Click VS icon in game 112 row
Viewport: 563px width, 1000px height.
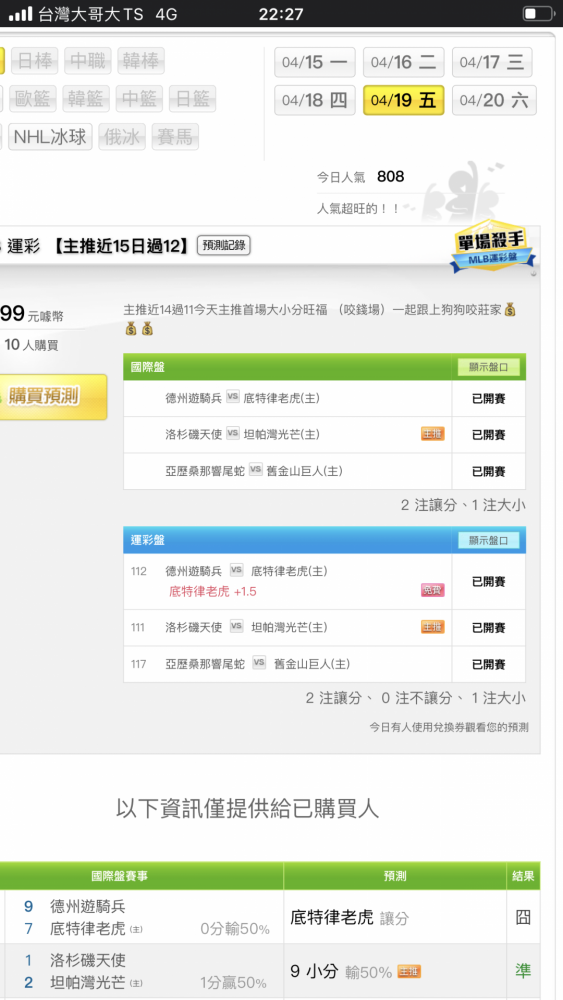(237, 570)
